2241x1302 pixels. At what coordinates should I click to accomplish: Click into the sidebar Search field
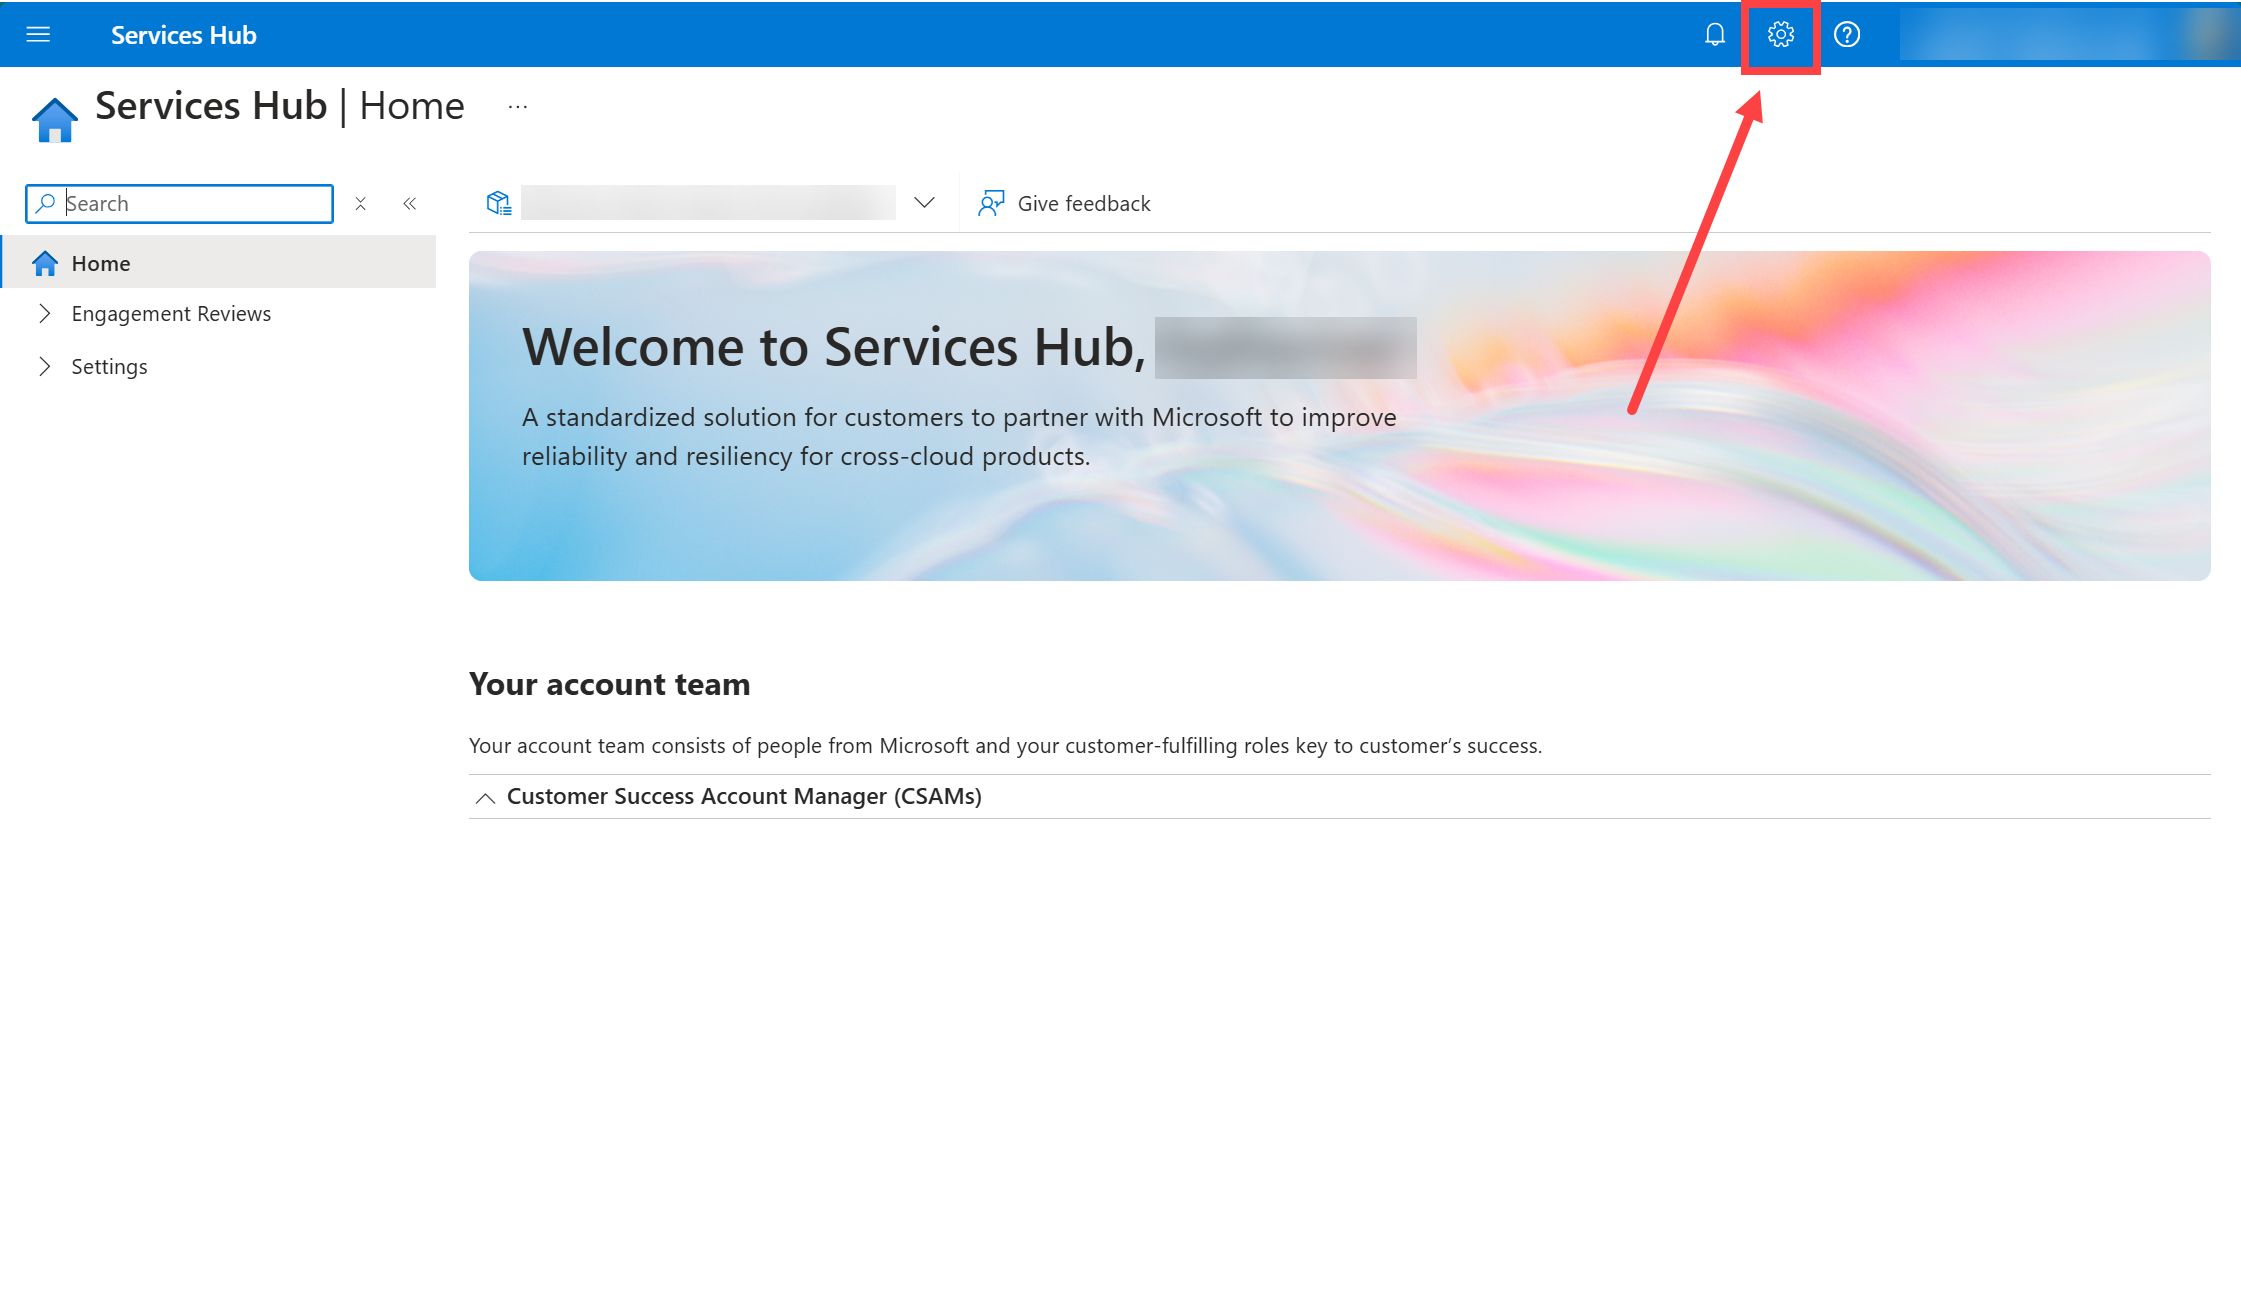point(190,204)
